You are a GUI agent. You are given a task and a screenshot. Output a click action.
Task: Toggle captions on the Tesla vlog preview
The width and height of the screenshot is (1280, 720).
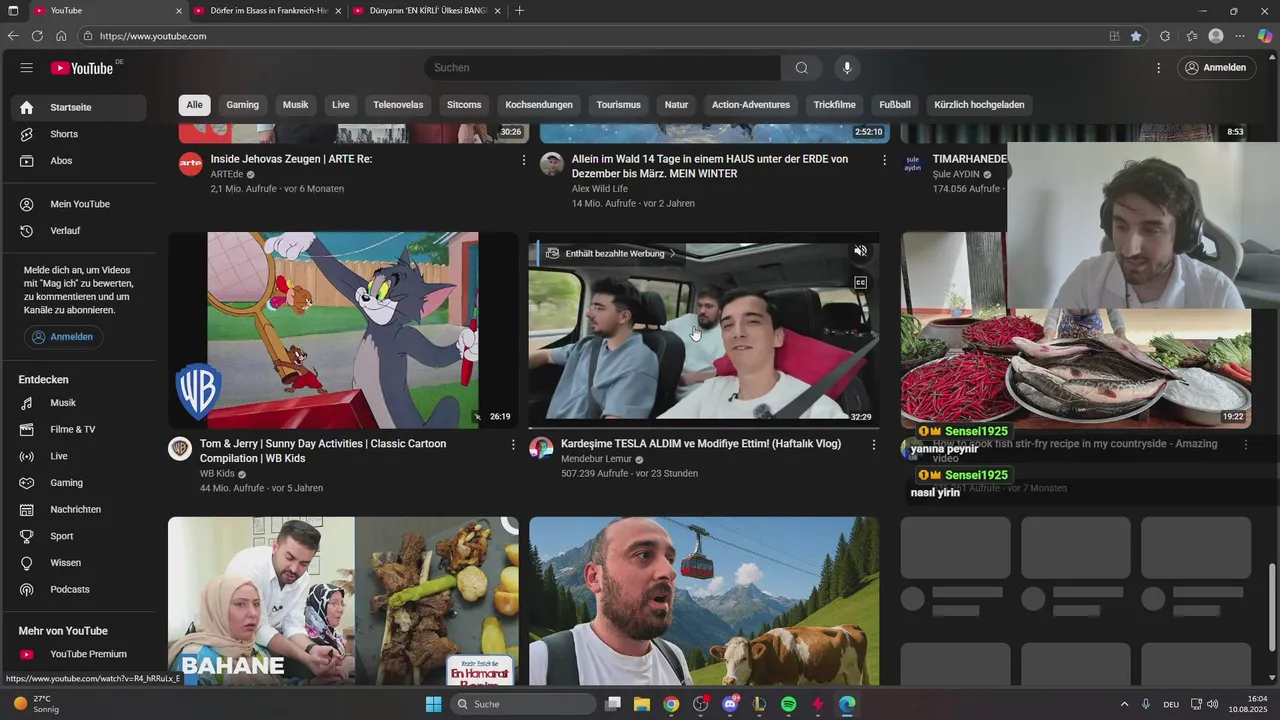[860, 283]
